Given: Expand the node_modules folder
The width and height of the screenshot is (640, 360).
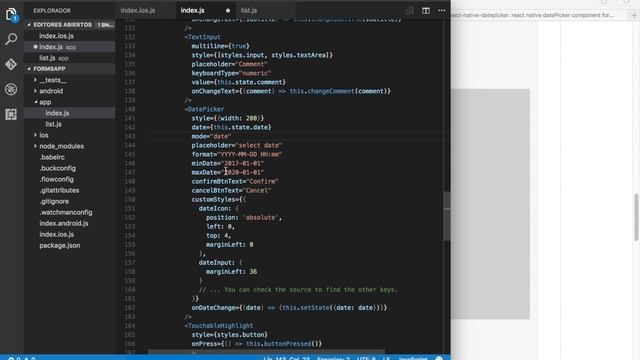Looking at the screenshot, I should point(62,146).
